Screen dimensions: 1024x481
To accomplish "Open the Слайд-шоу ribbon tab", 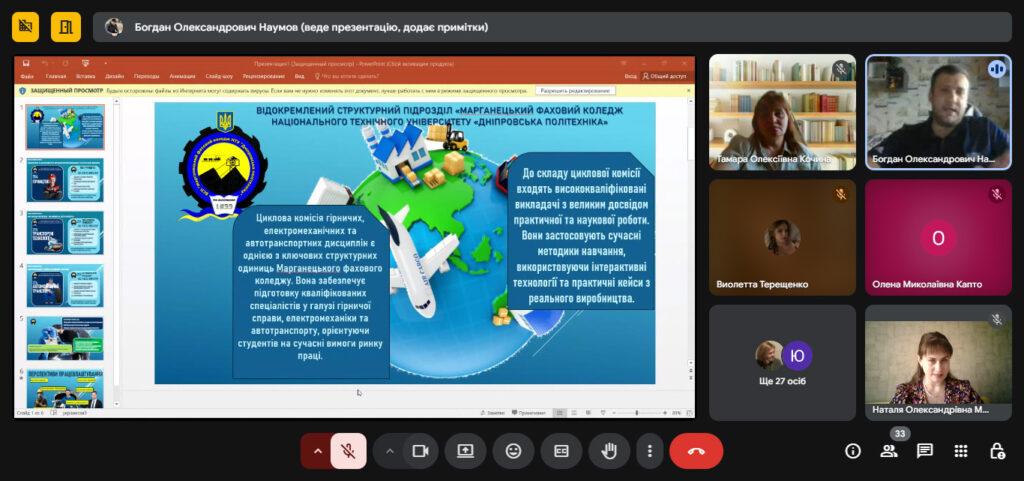I will 219,76.
